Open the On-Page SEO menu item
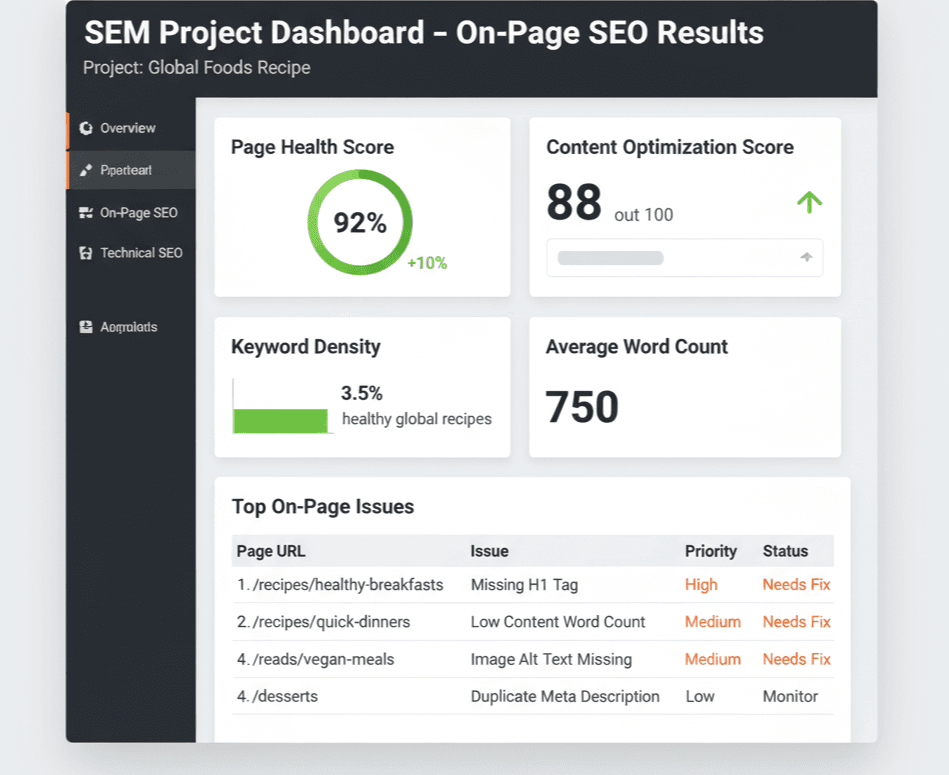The height and width of the screenshot is (775, 949). (138, 213)
